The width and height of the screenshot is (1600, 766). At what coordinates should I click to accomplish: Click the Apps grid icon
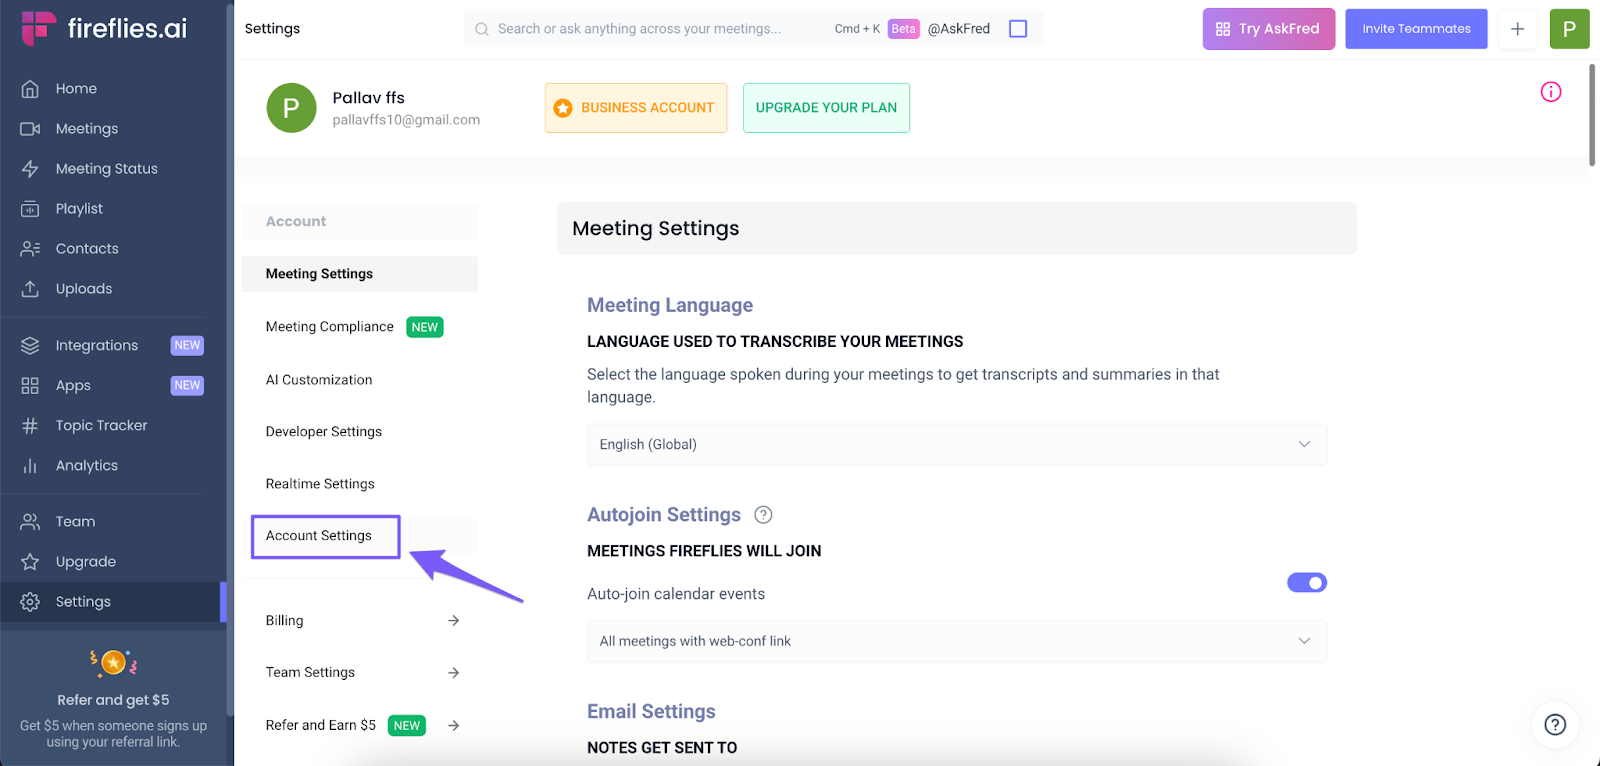point(30,385)
